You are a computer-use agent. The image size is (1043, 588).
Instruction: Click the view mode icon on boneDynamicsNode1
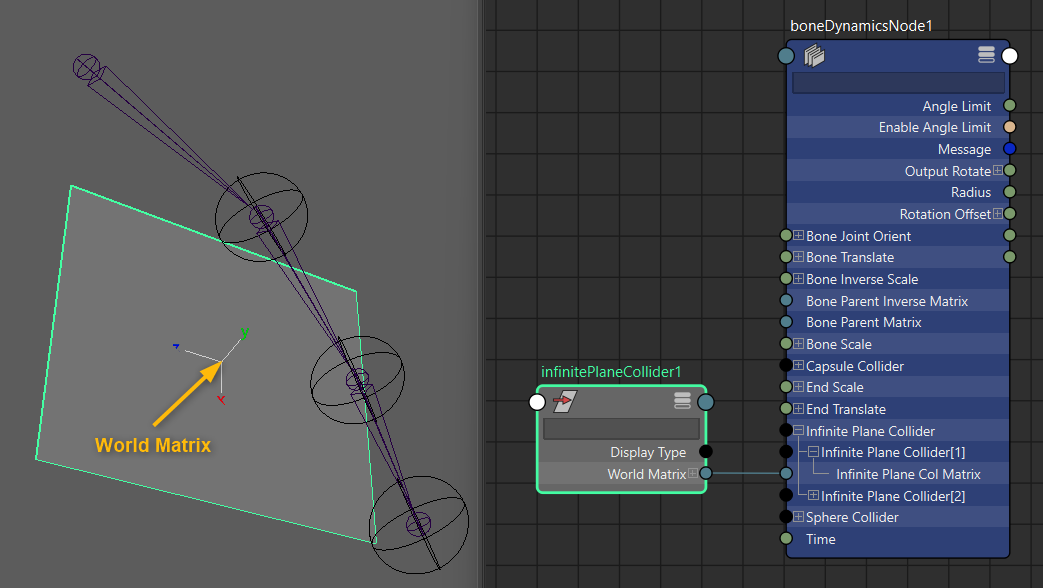986,55
